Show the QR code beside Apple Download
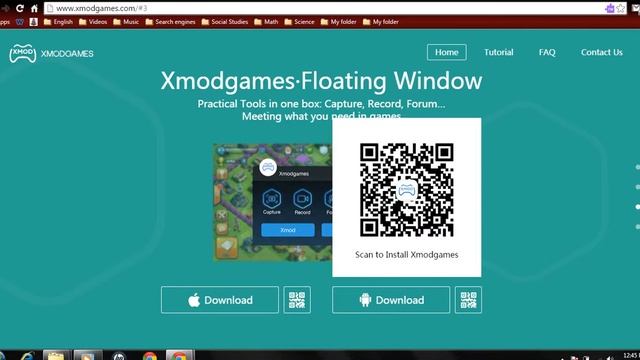Screen dimensions: 640x360 (x=297, y=300)
